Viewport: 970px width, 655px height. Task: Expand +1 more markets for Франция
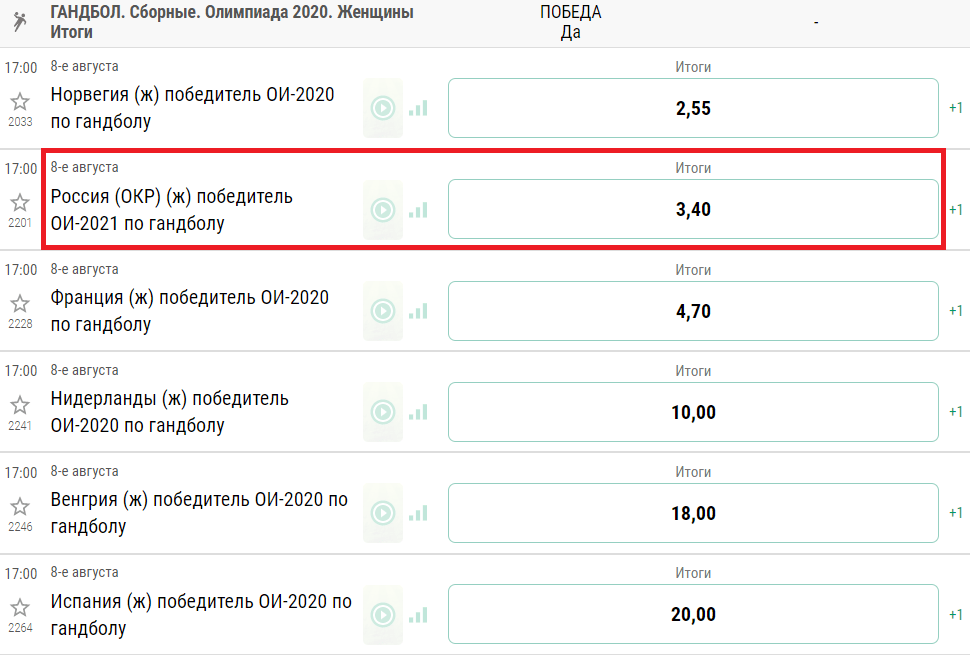(x=956, y=310)
